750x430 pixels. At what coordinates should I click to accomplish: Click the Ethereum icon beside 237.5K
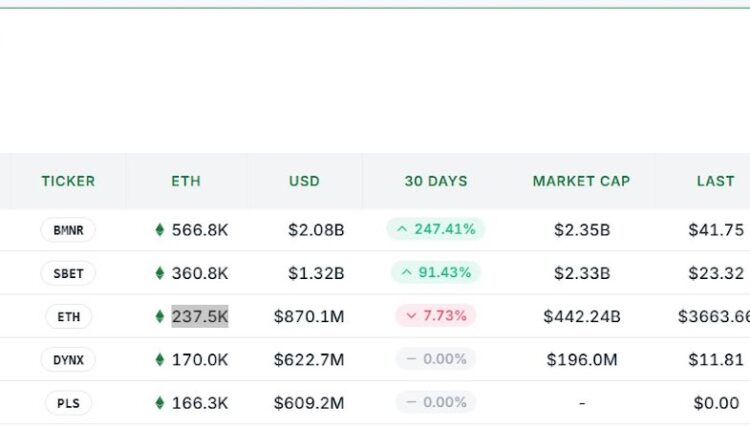(x=159, y=317)
